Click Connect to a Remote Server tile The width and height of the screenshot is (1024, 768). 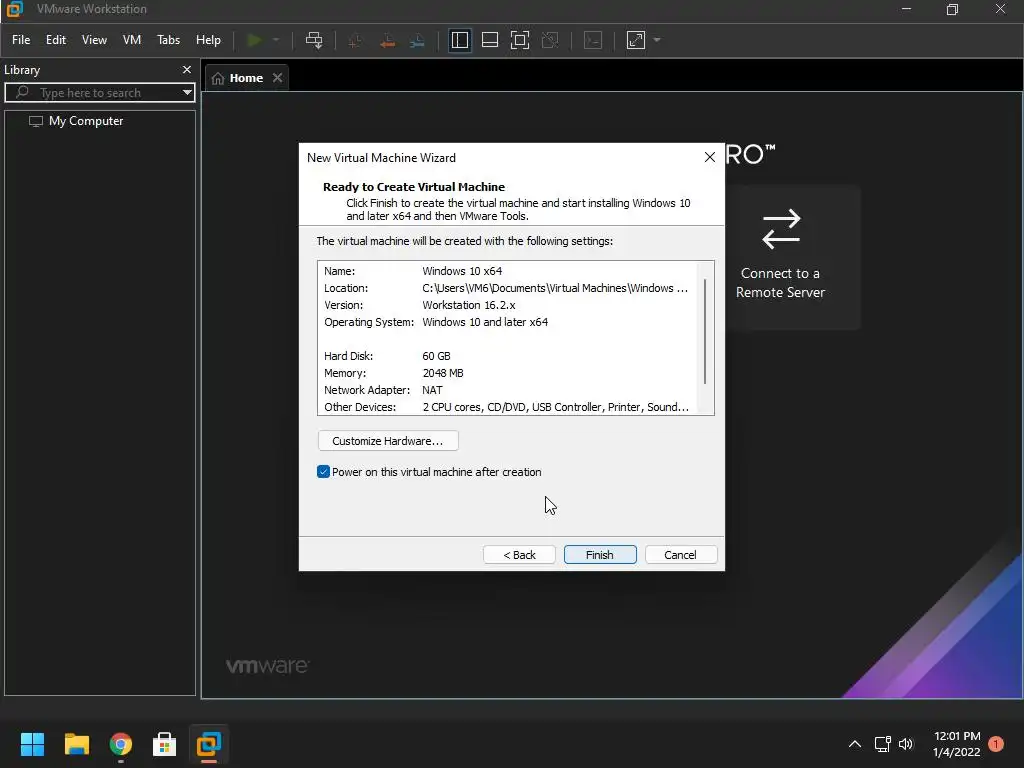click(x=780, y=256)
